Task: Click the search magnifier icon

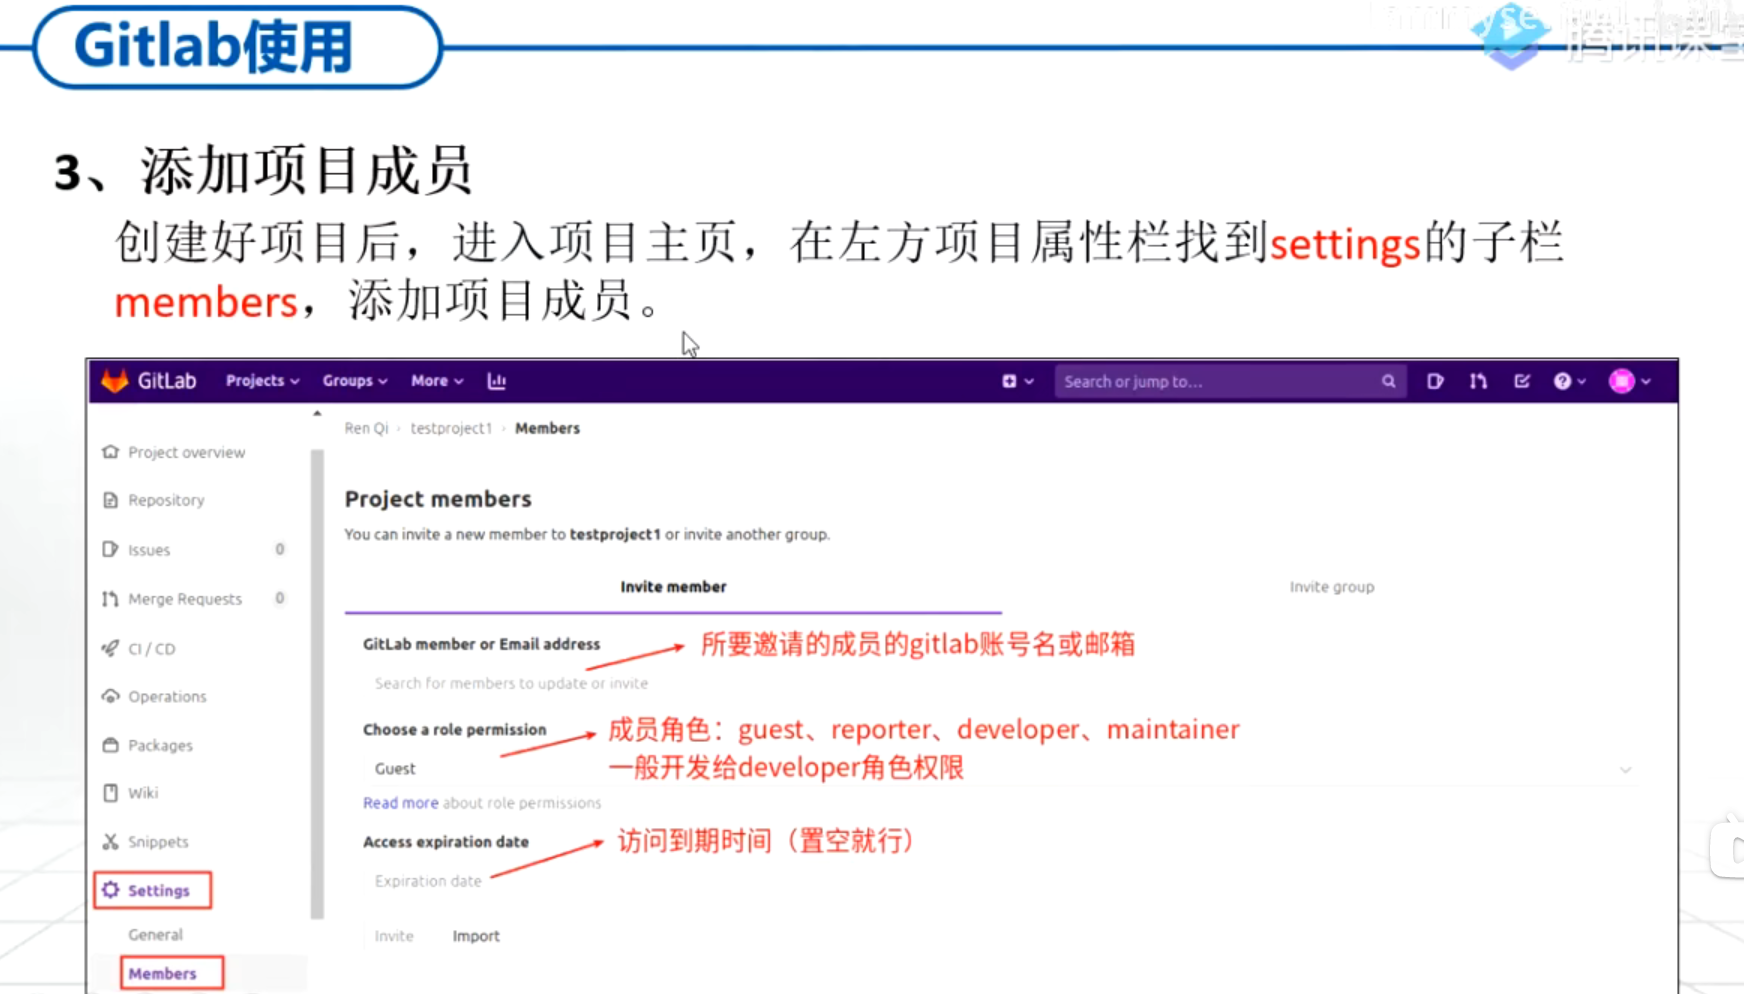Action: (1388, 381)
